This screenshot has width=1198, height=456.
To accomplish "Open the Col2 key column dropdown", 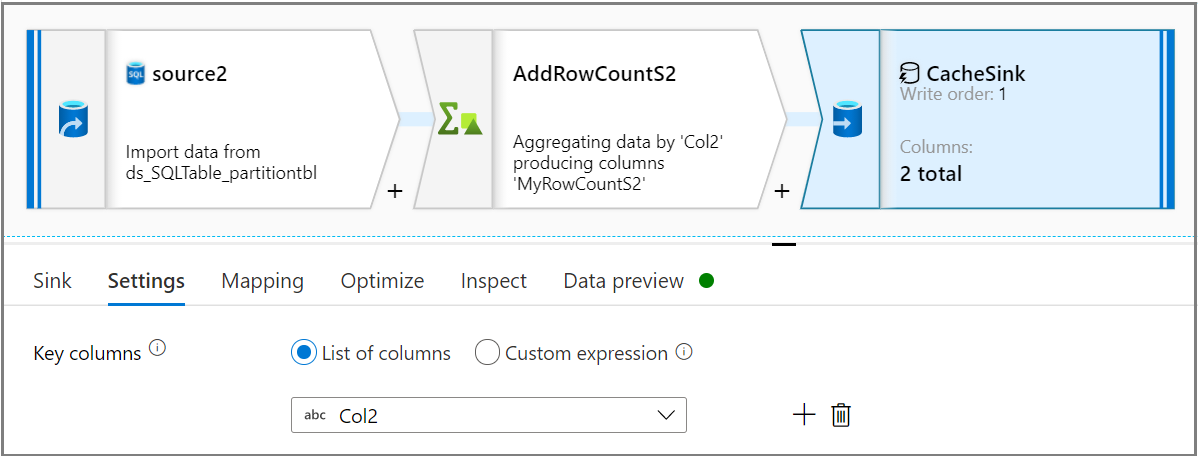I will point(488,415).
